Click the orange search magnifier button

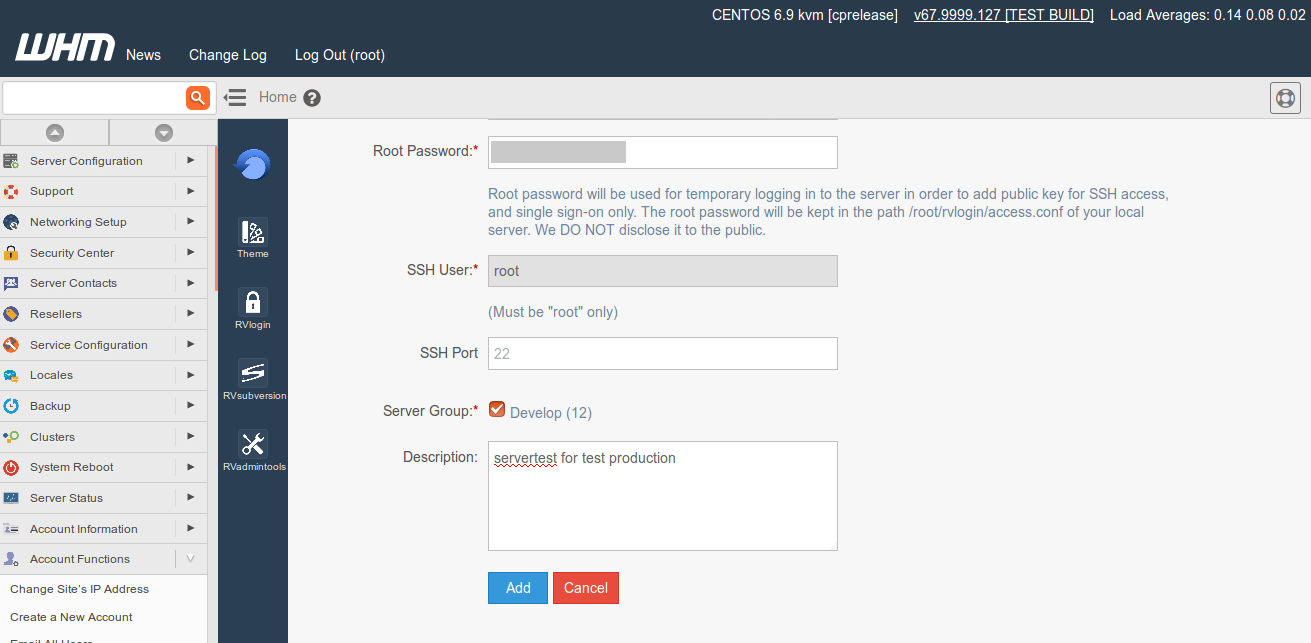click(x=198, y=97)
